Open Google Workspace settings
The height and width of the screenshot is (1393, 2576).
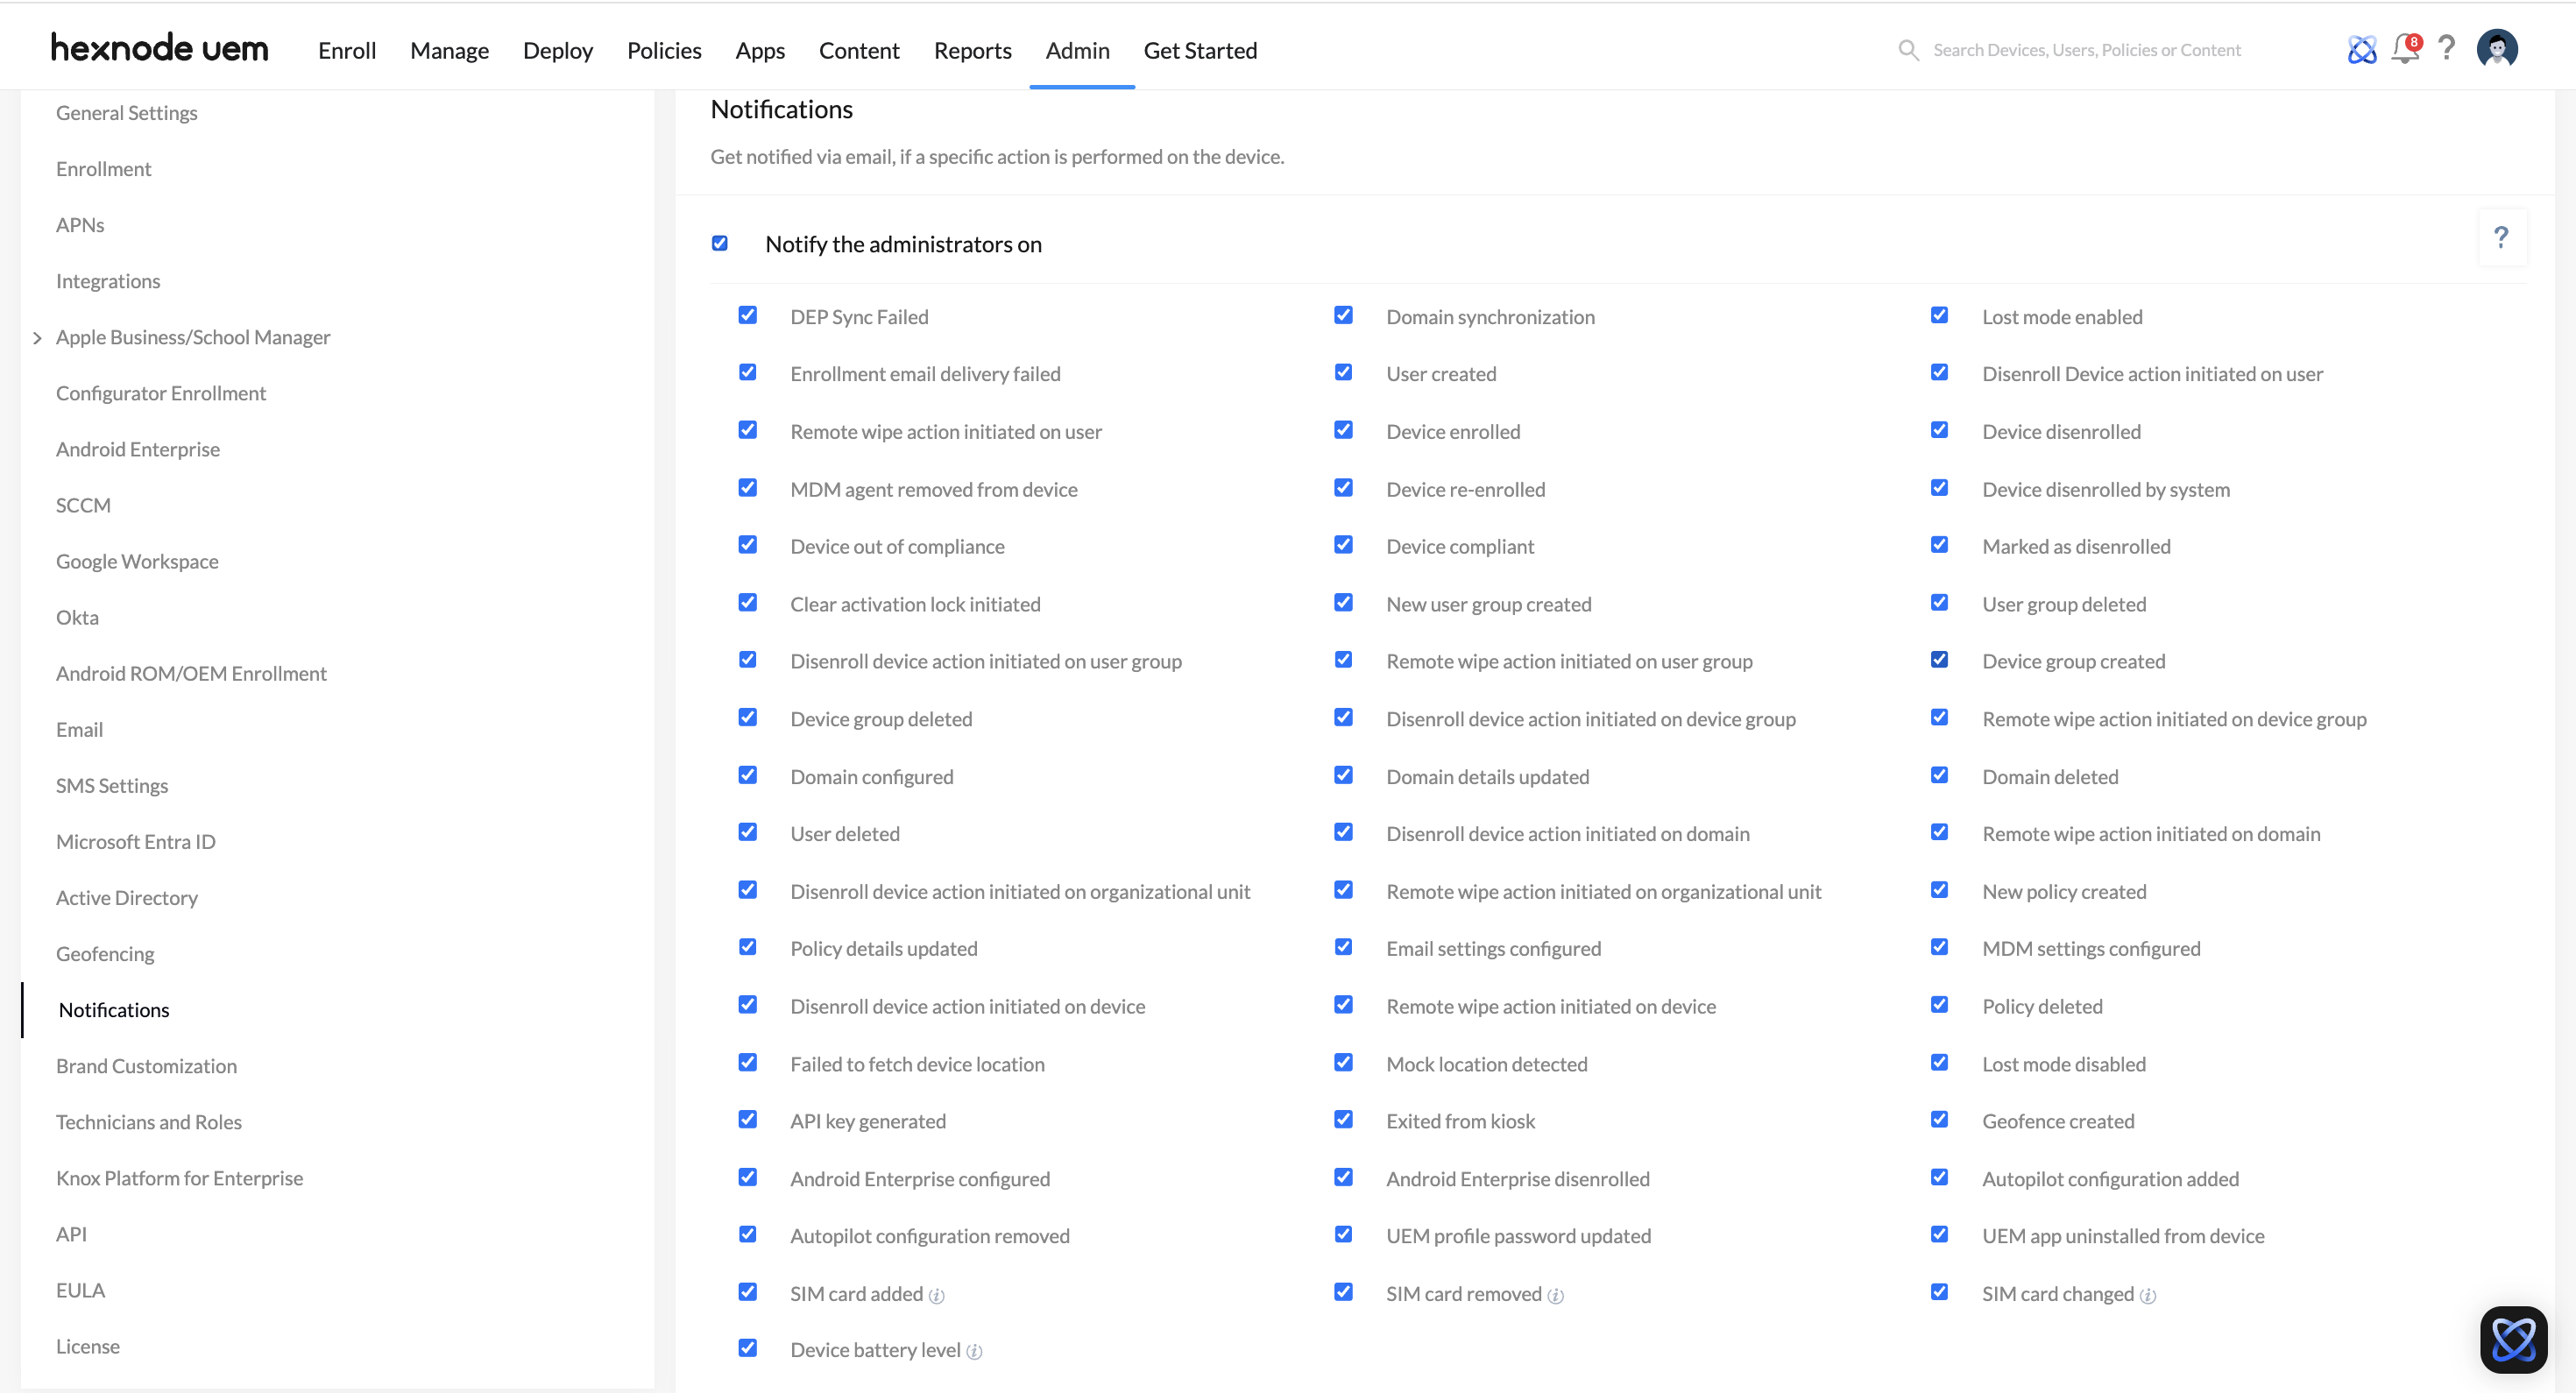click(x=137, y=561)
